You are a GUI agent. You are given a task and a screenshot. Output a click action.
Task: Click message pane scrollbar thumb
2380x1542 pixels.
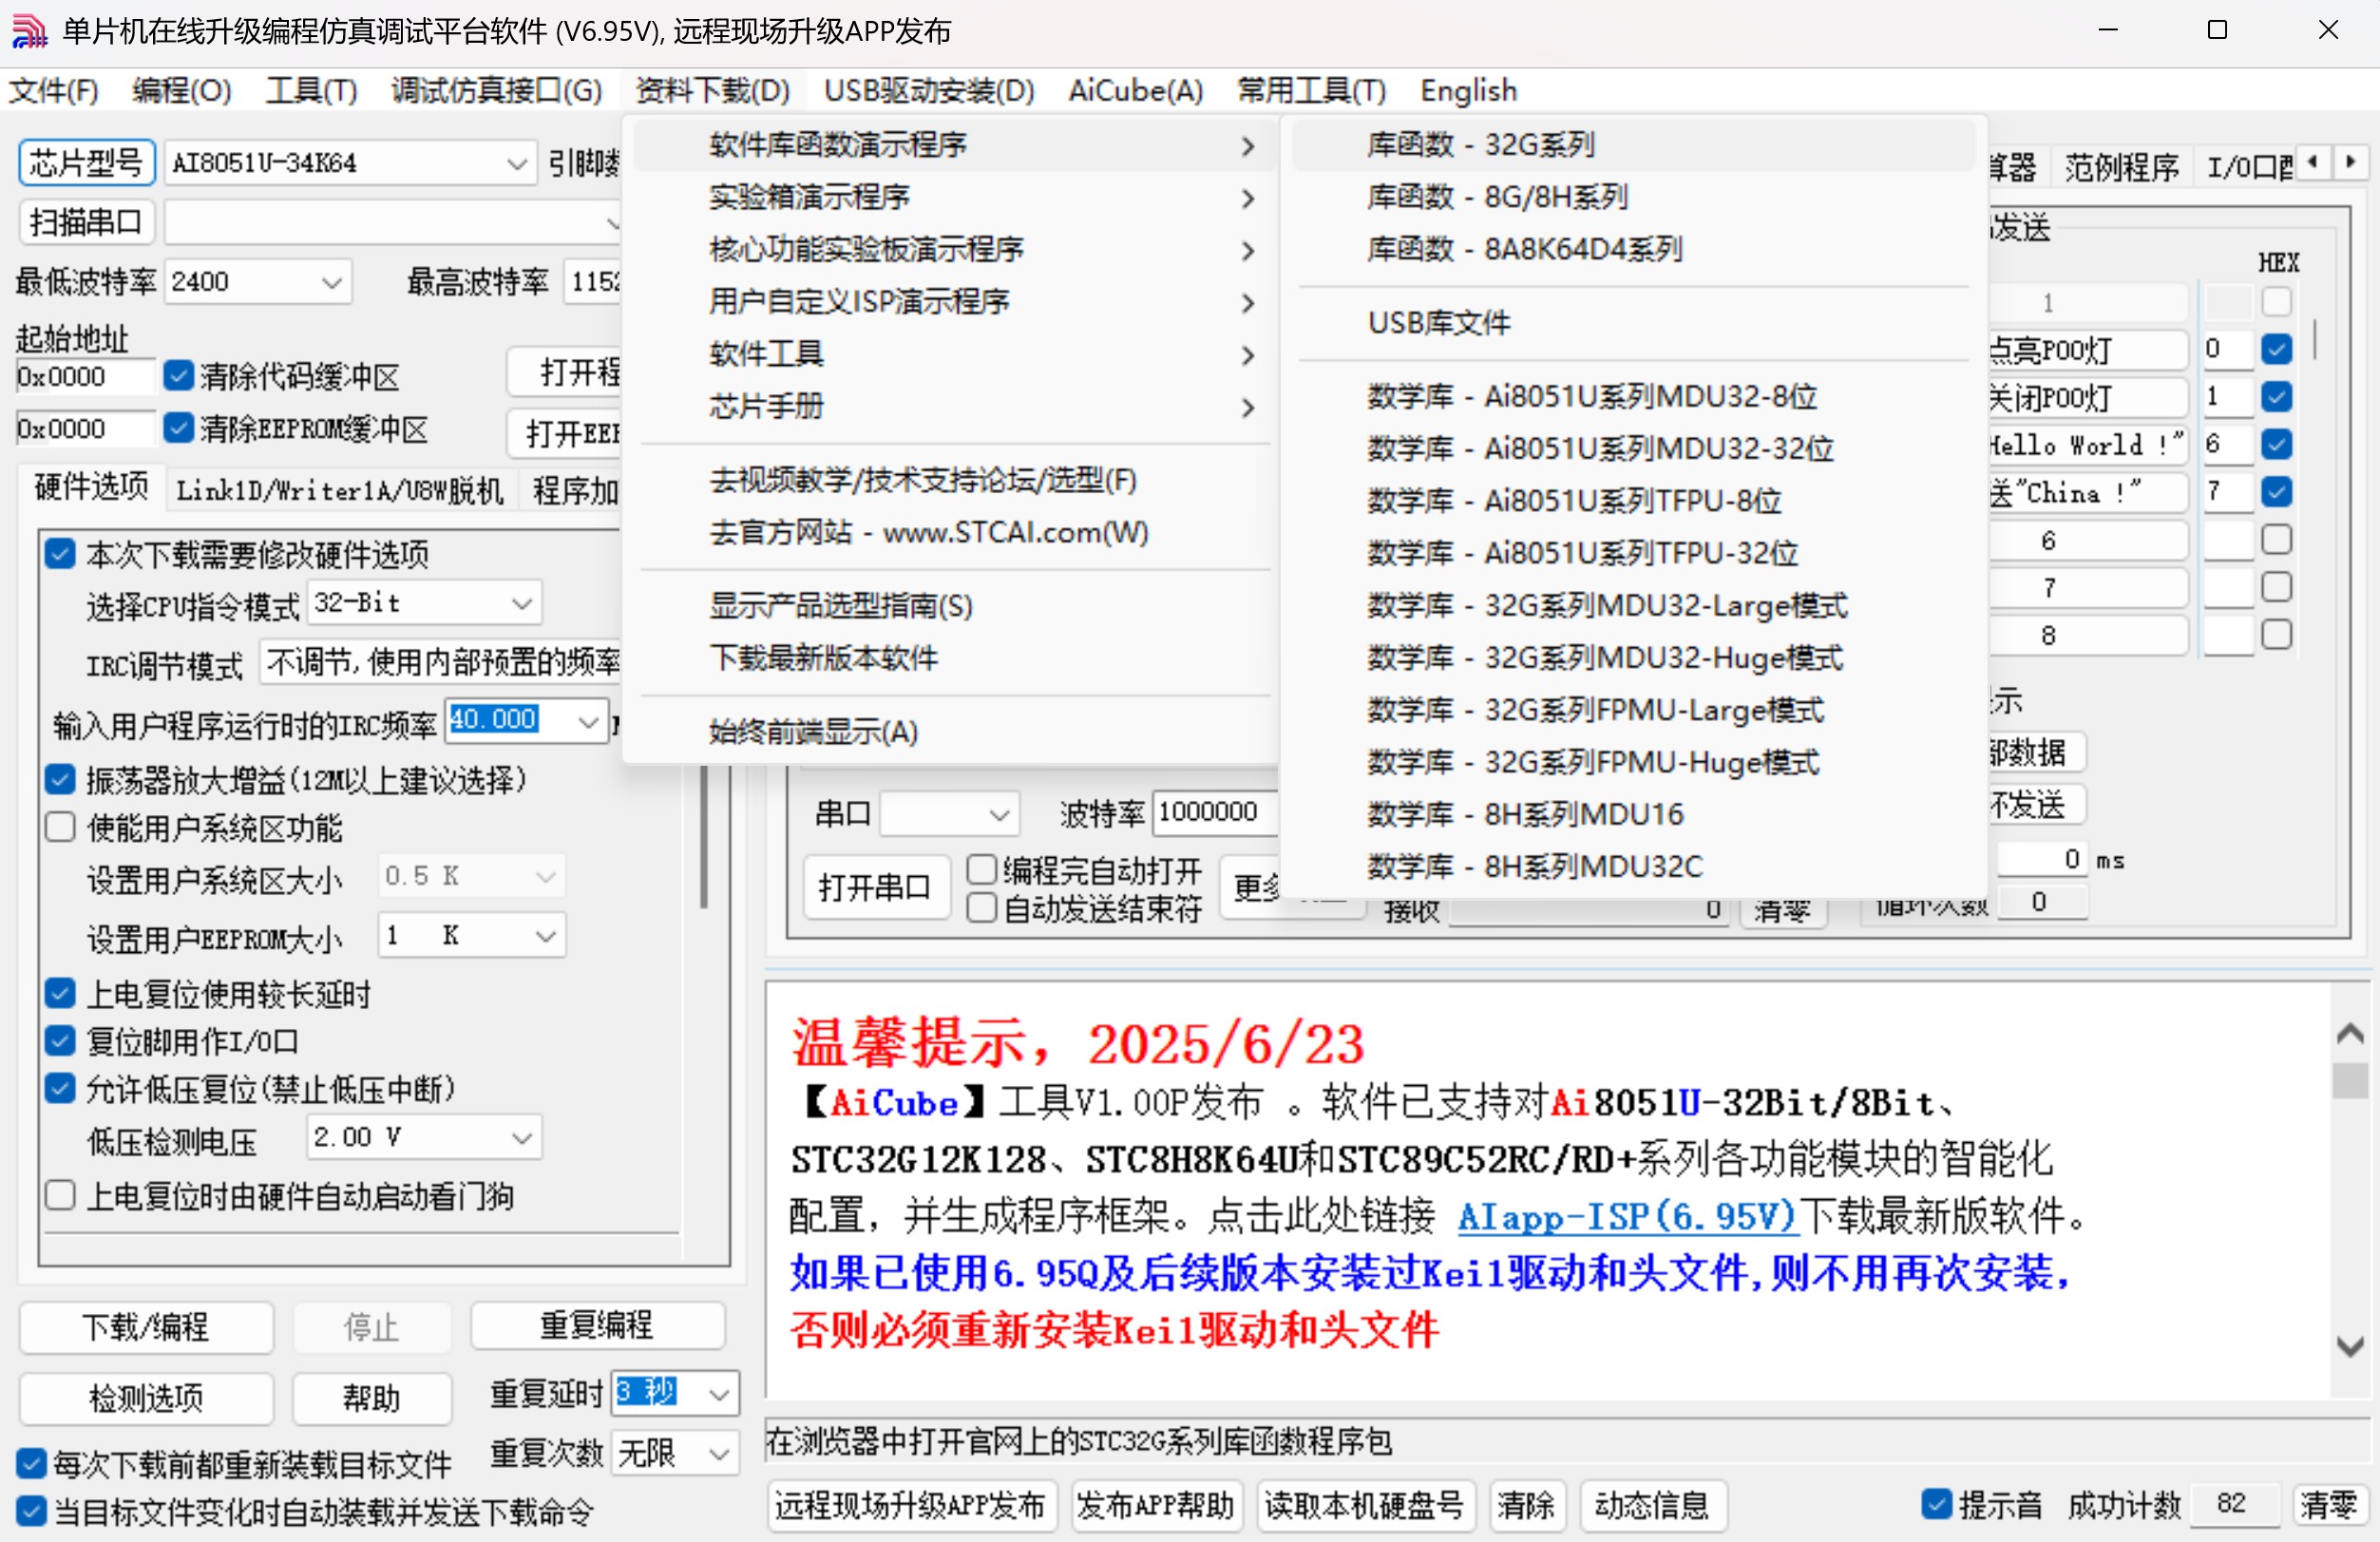[2349, 1081]
